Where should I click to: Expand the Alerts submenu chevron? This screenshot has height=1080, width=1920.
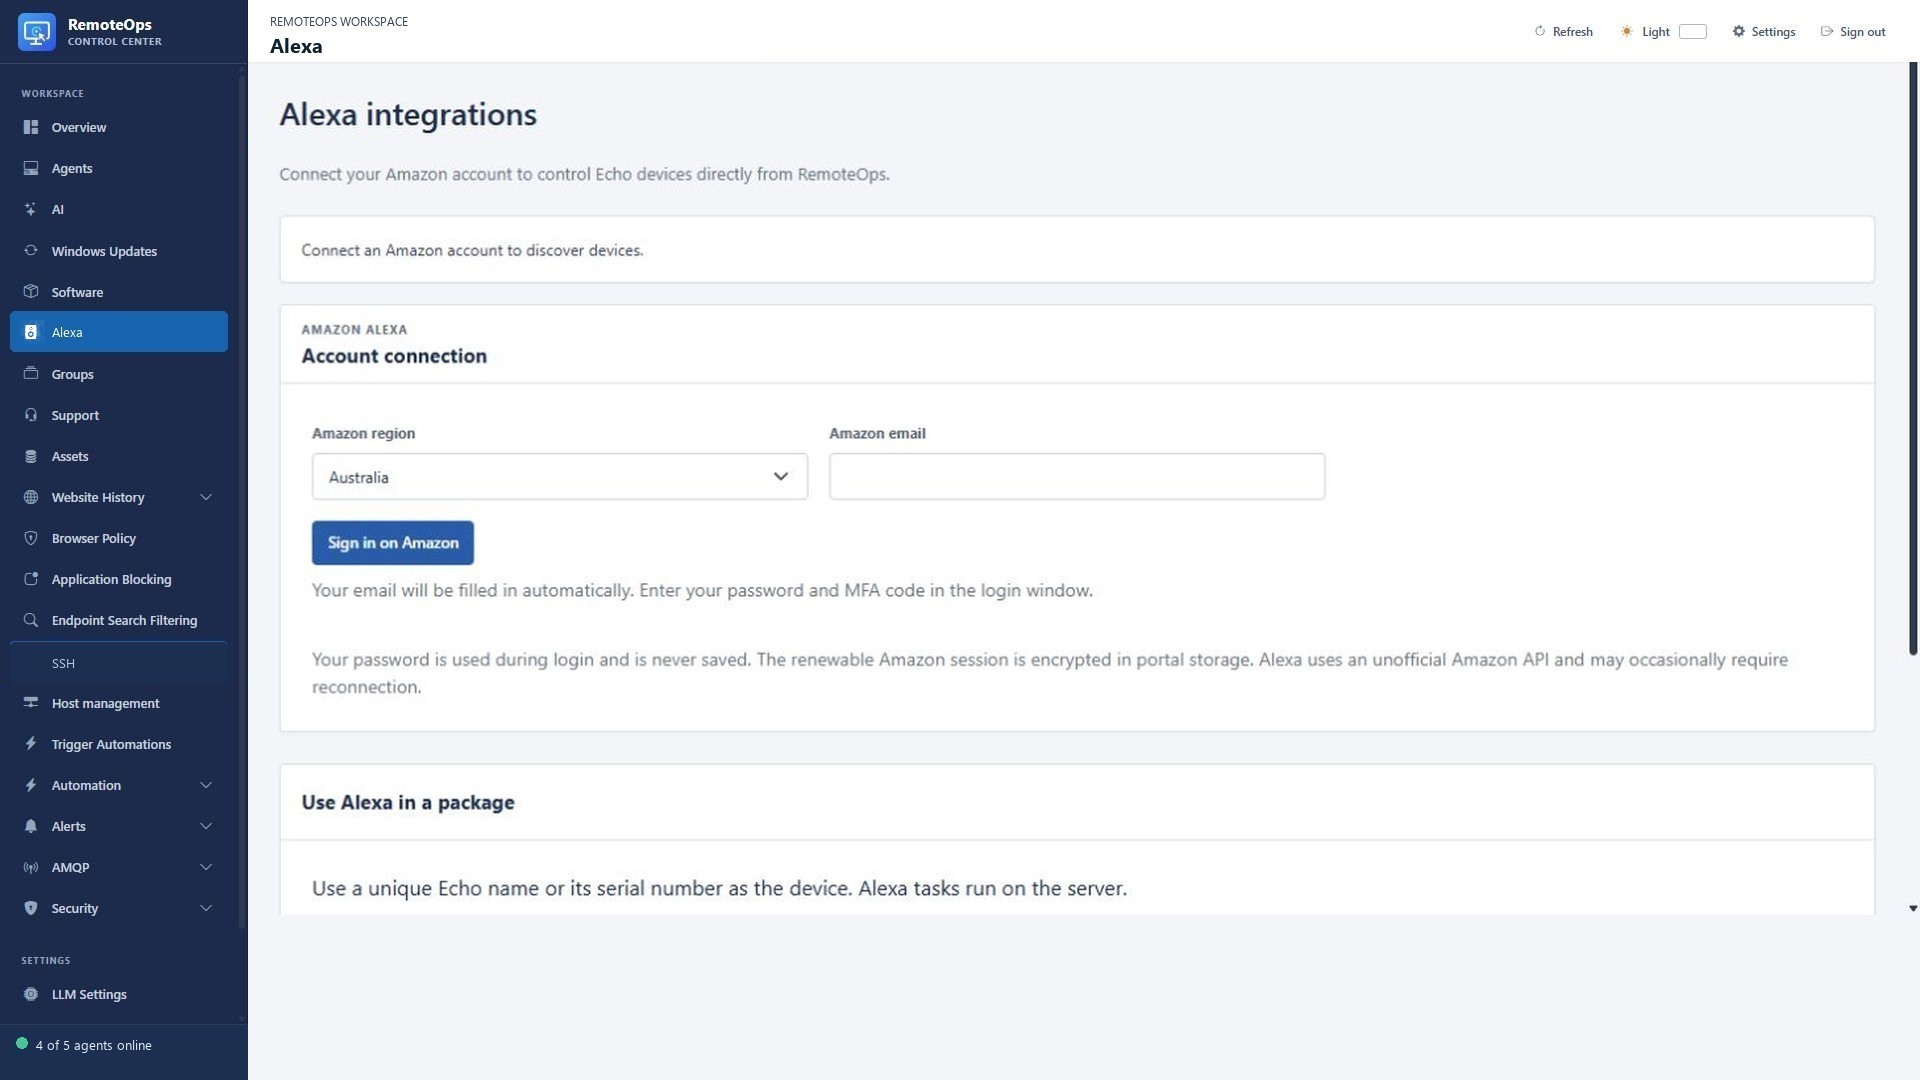point(206,826)
